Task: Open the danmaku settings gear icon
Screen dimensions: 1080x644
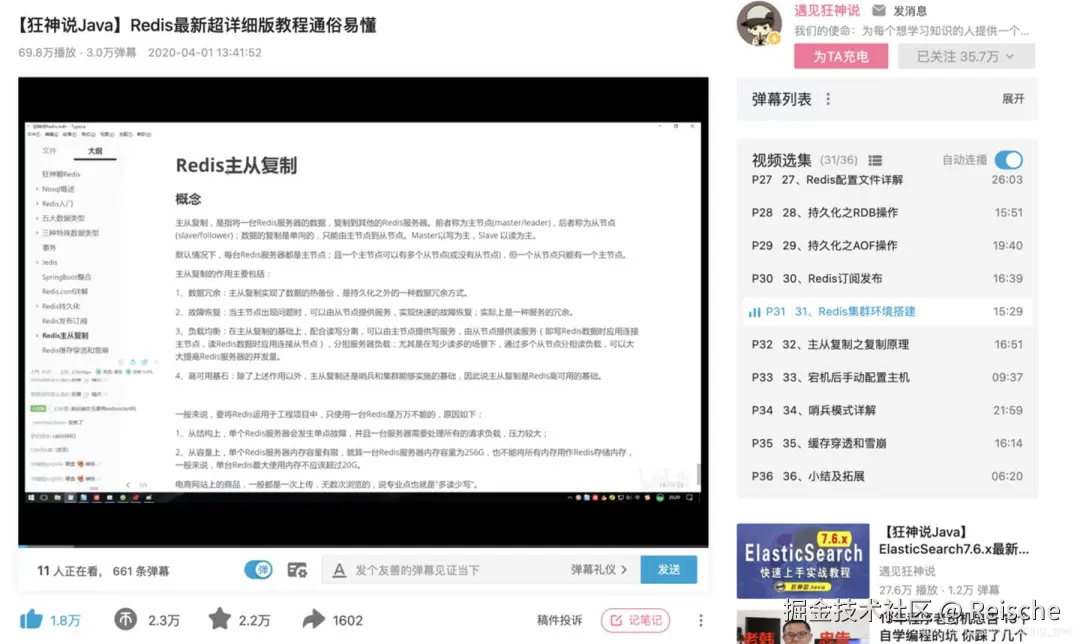Action: pyautogui.click(x=297, y=568)
